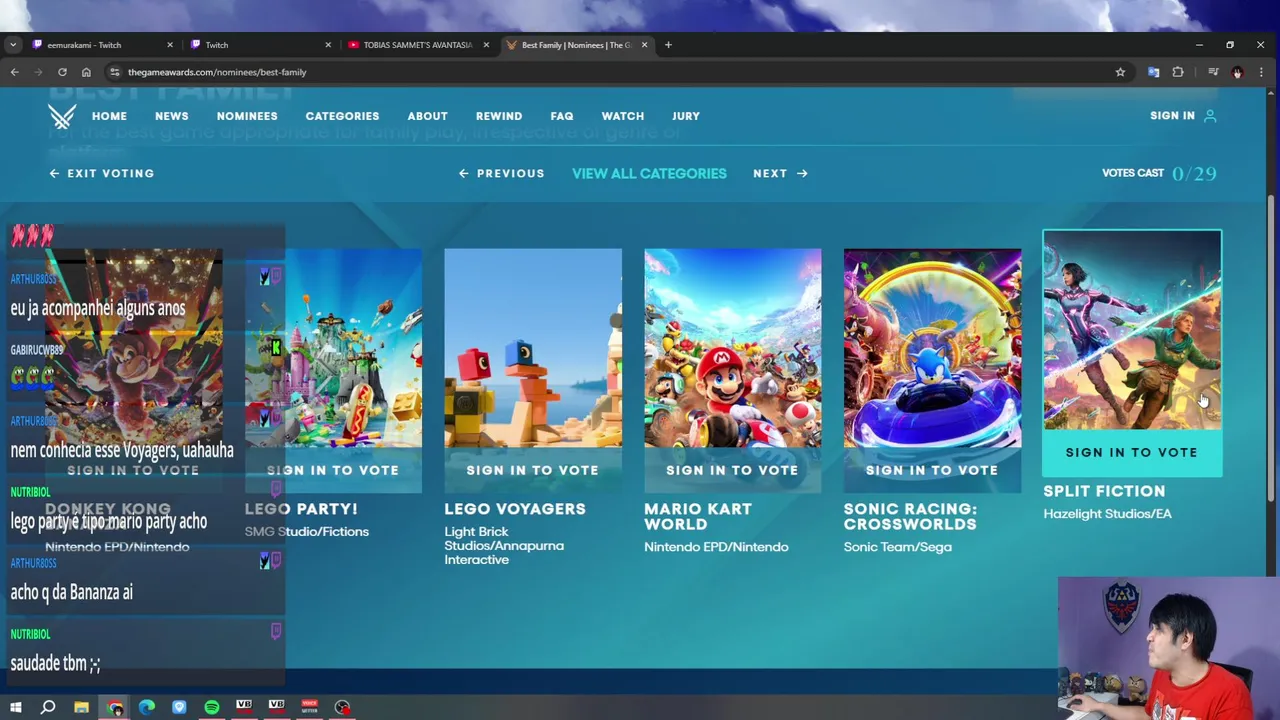Open the browser home page button
The height and width of the screenshot is (720, 1280).
pyautogui.click(x=86, y=72)
